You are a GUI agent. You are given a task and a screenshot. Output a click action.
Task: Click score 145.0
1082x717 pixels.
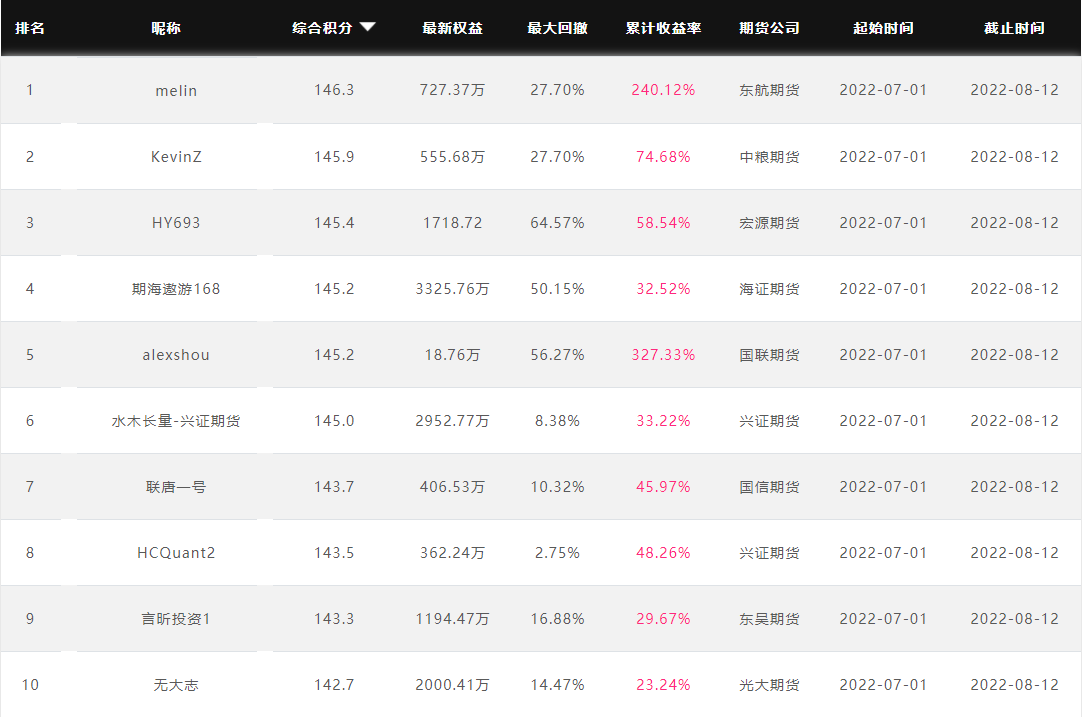click(x=334, y=421)
